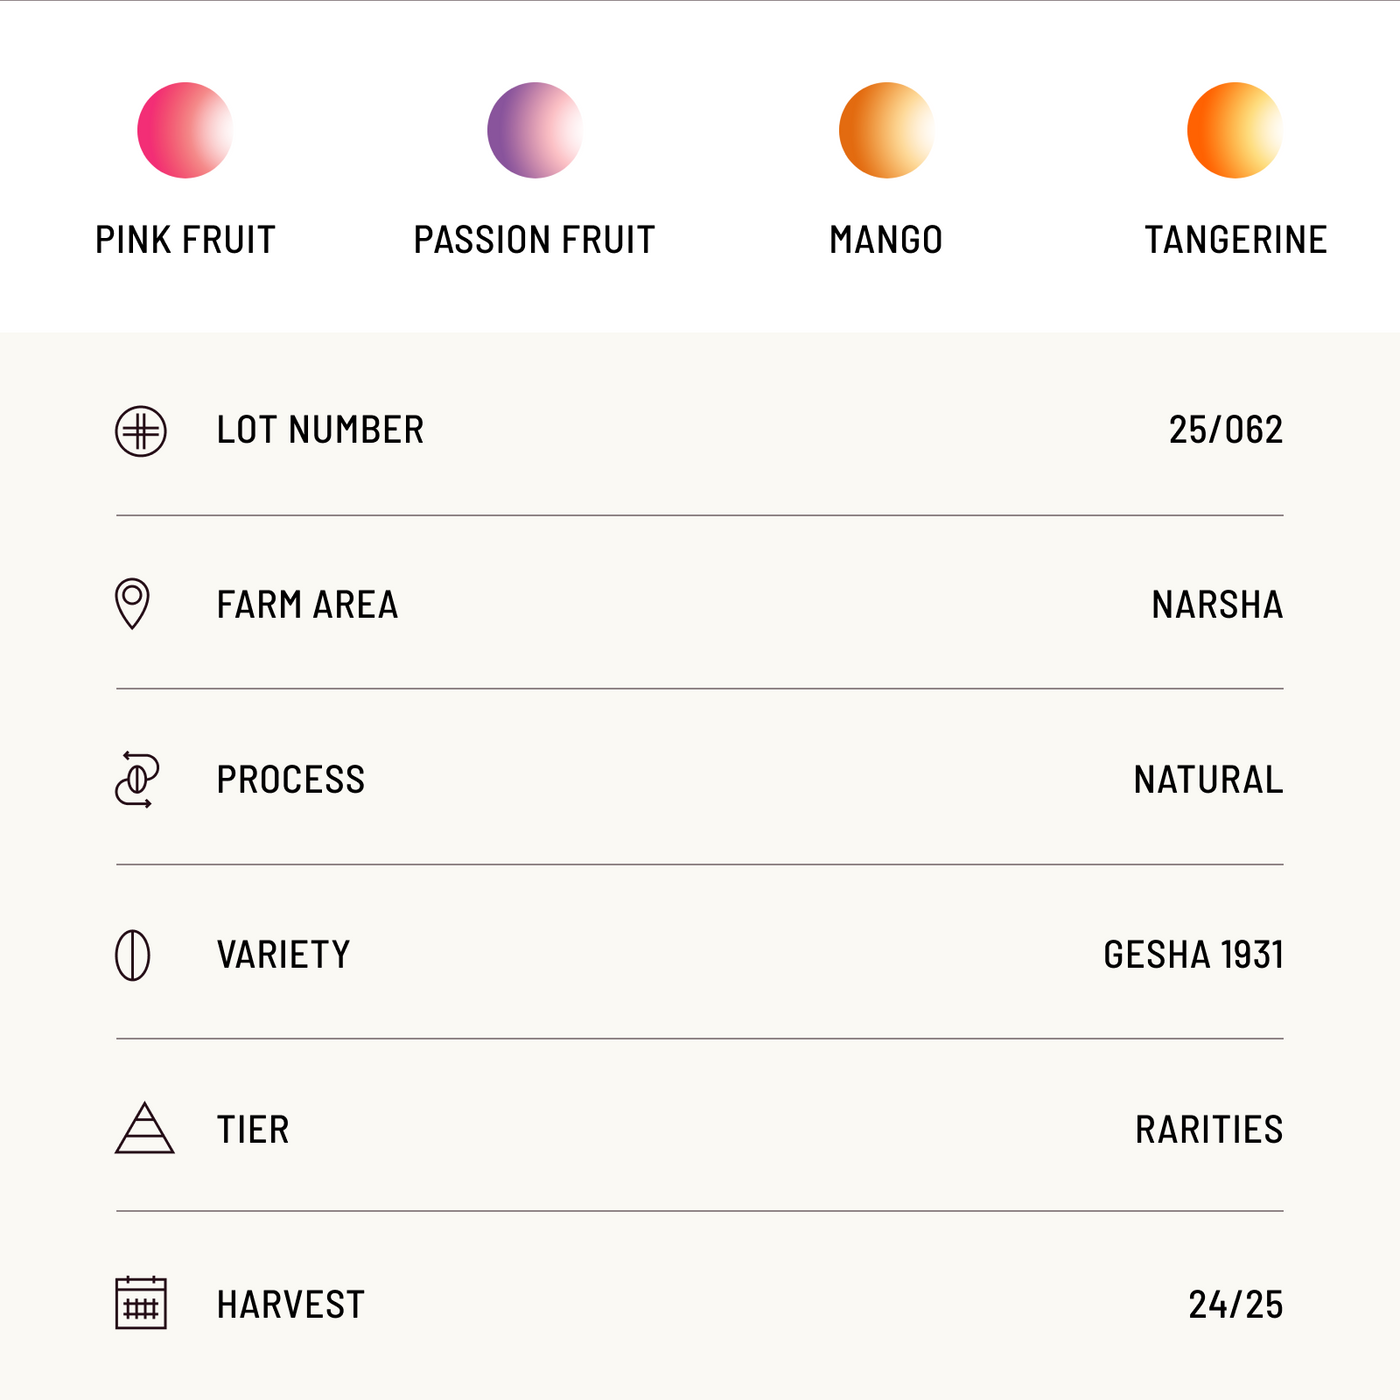Click the Harvest calendar icon
1400x1400 pixels.
pyautogui.click(x=141, y=1303)
